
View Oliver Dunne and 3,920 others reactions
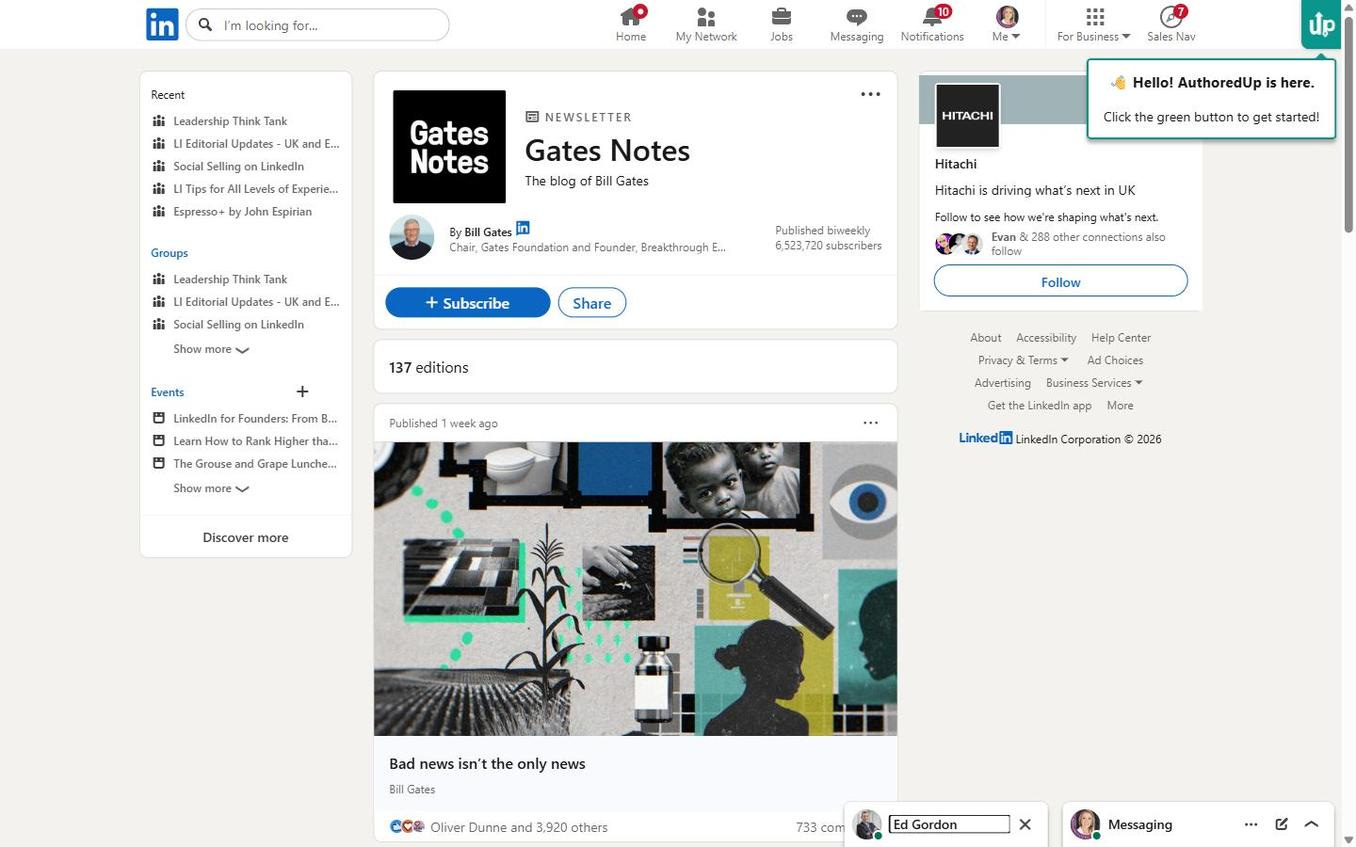(519, 827)
